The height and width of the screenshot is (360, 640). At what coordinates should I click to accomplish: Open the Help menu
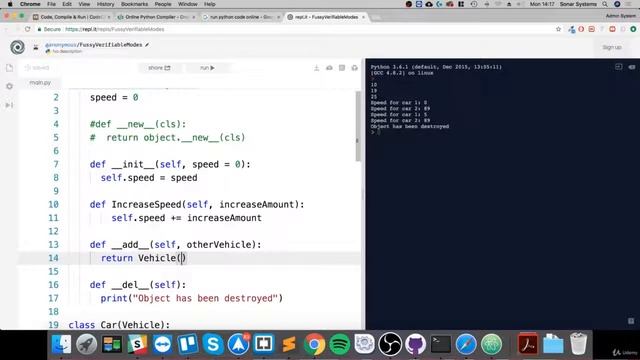[x=209, y=4]
